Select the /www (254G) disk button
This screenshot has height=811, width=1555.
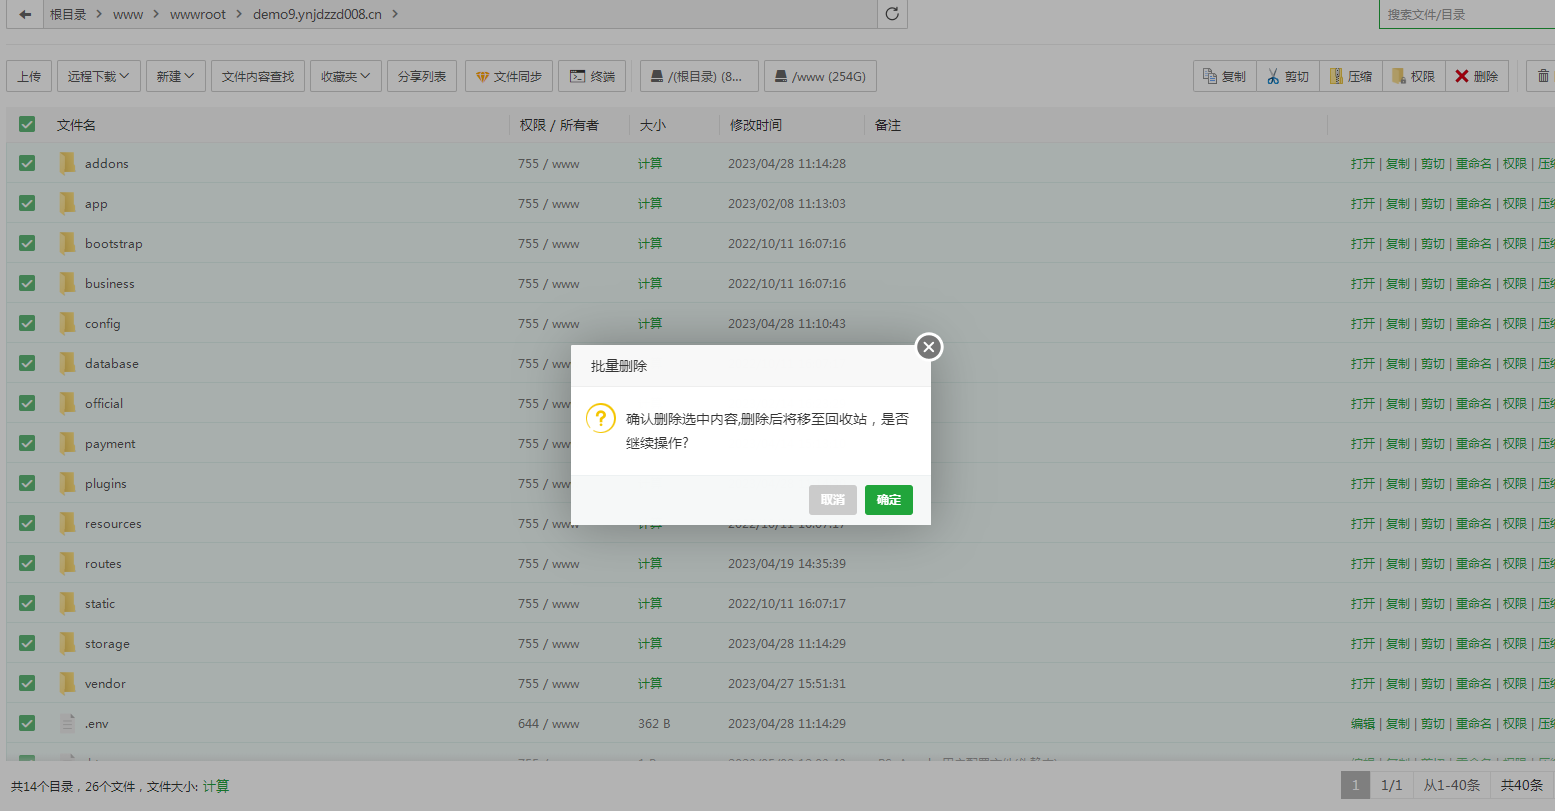820,76
